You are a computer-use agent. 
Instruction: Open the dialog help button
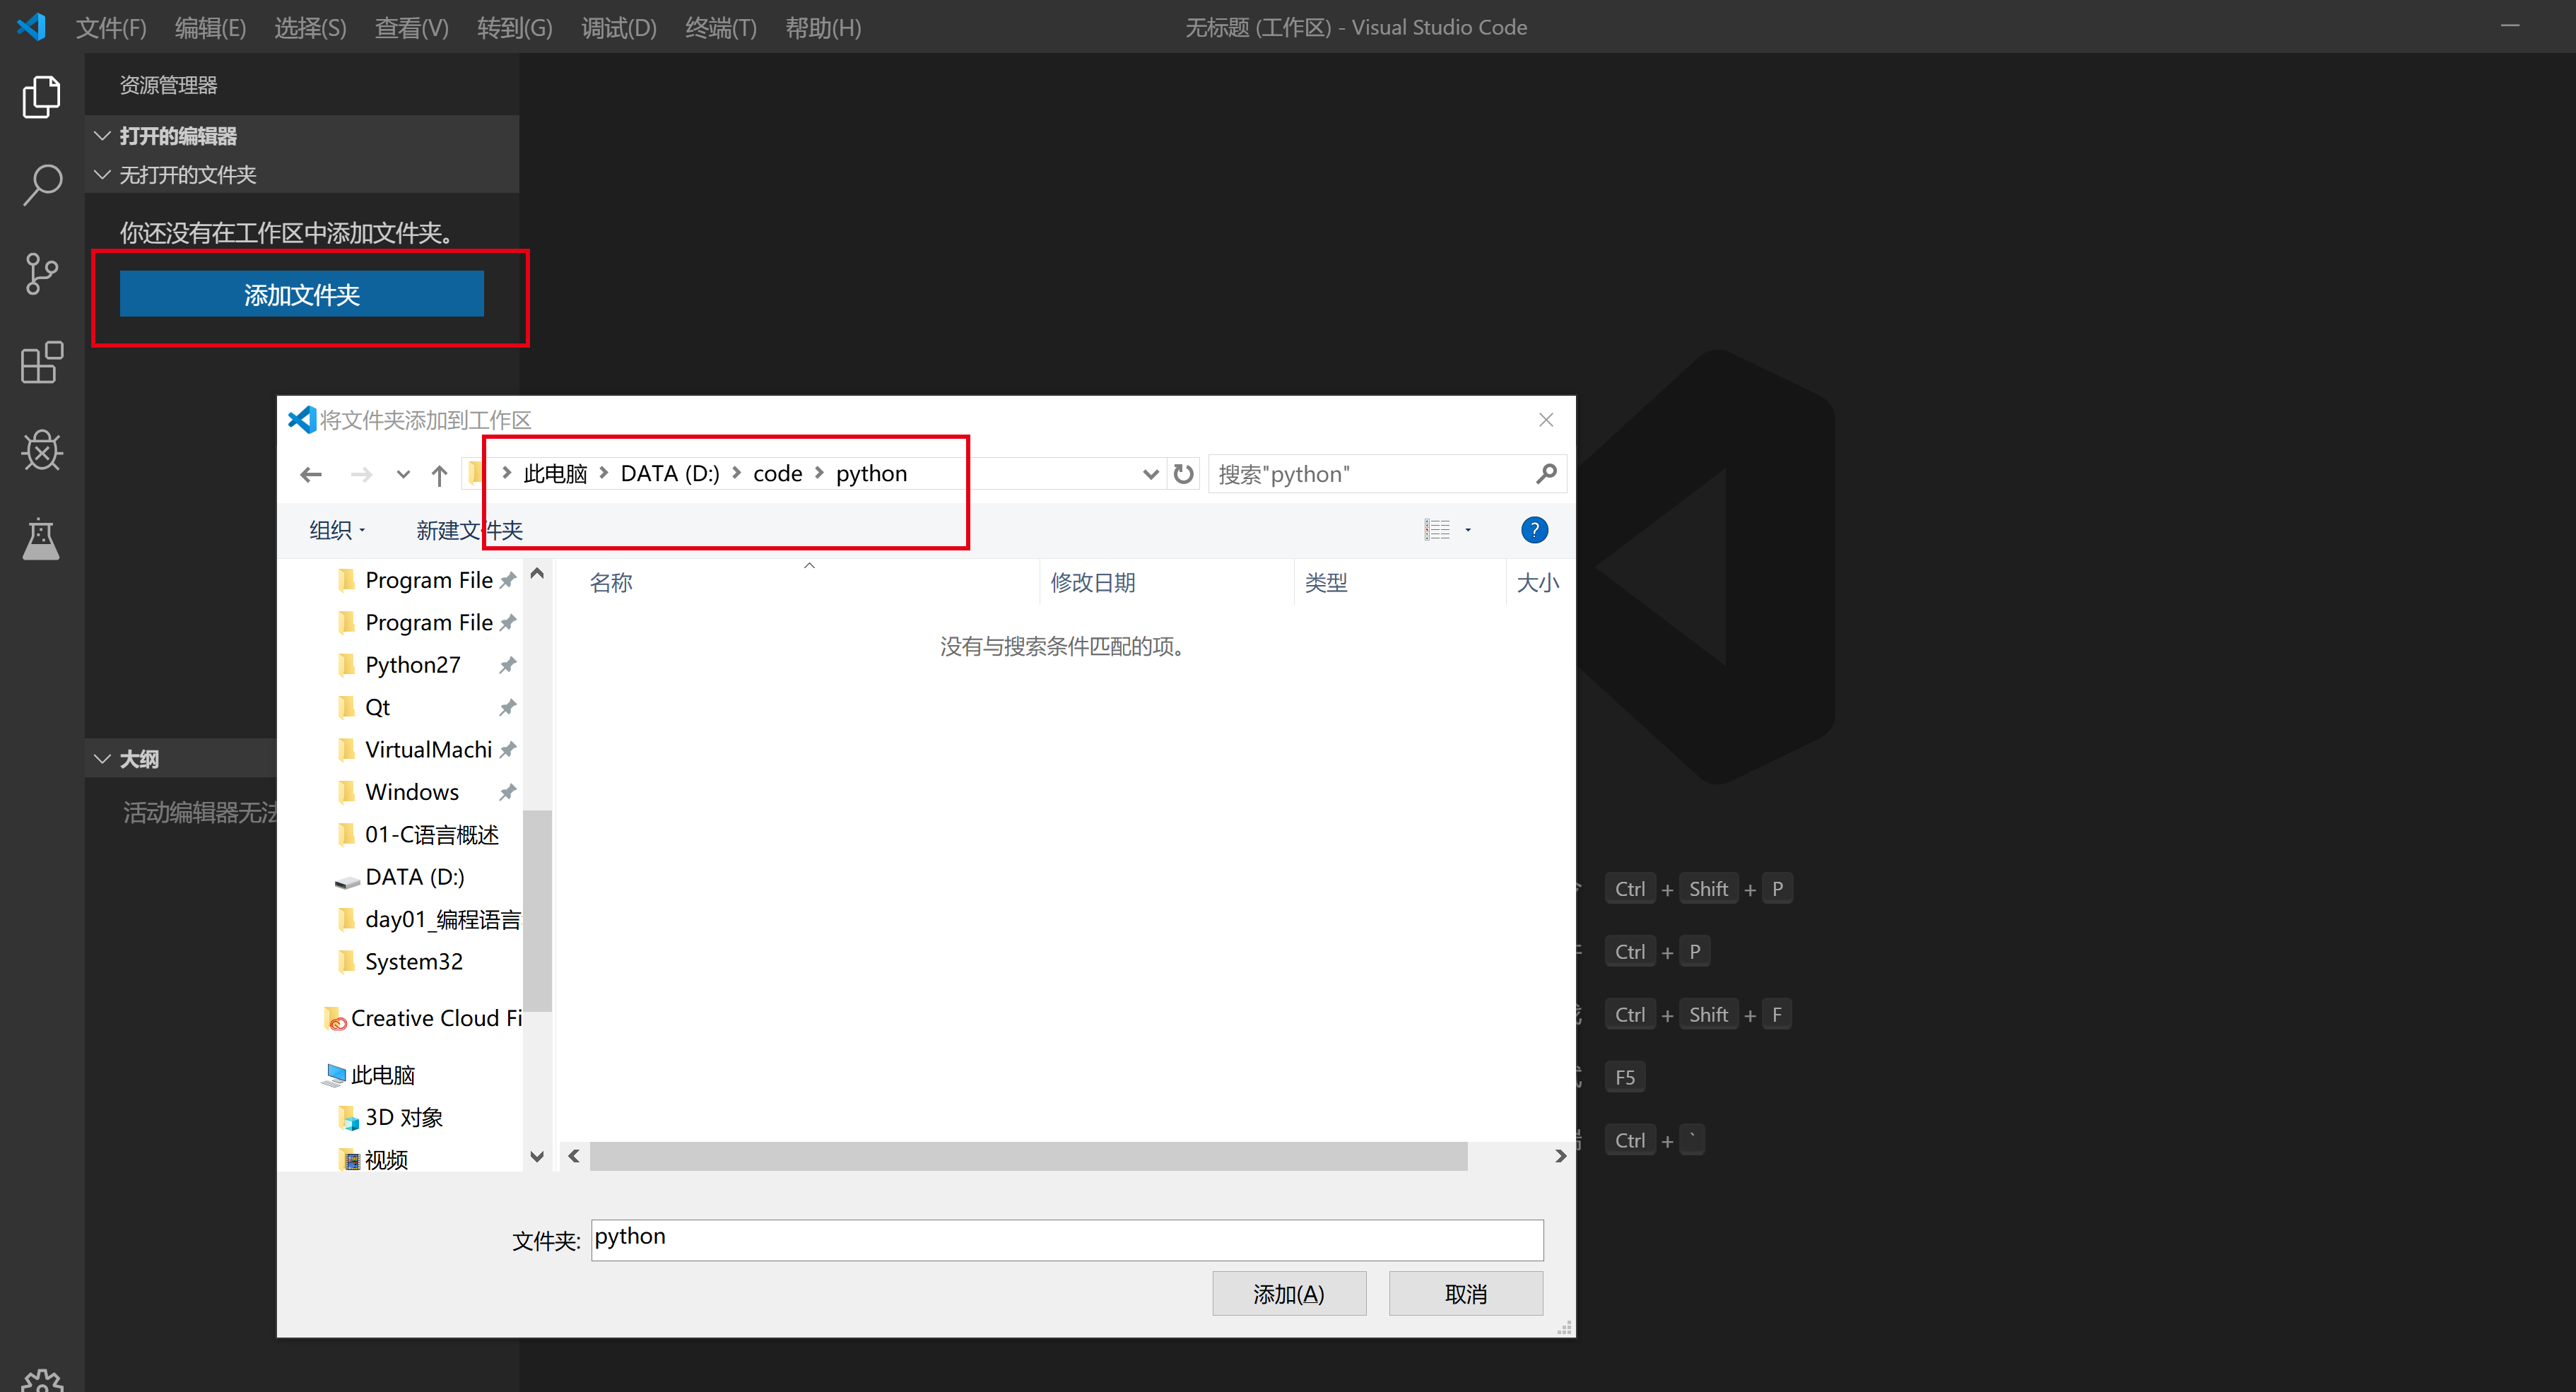pyautogui.click(x=1534, y=530)
